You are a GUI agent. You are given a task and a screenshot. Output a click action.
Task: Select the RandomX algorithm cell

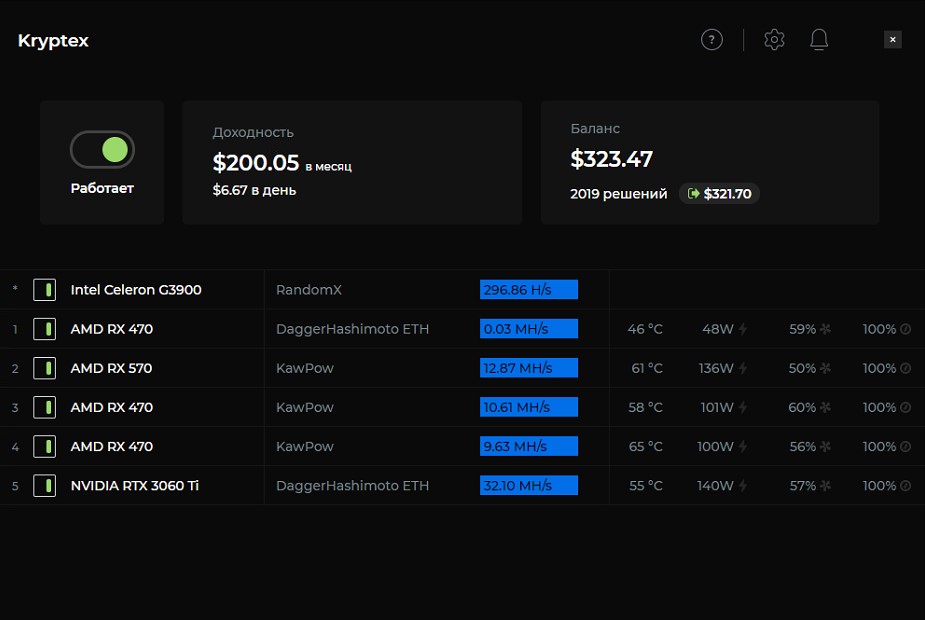pyautogui.click(x=309, y=290)
